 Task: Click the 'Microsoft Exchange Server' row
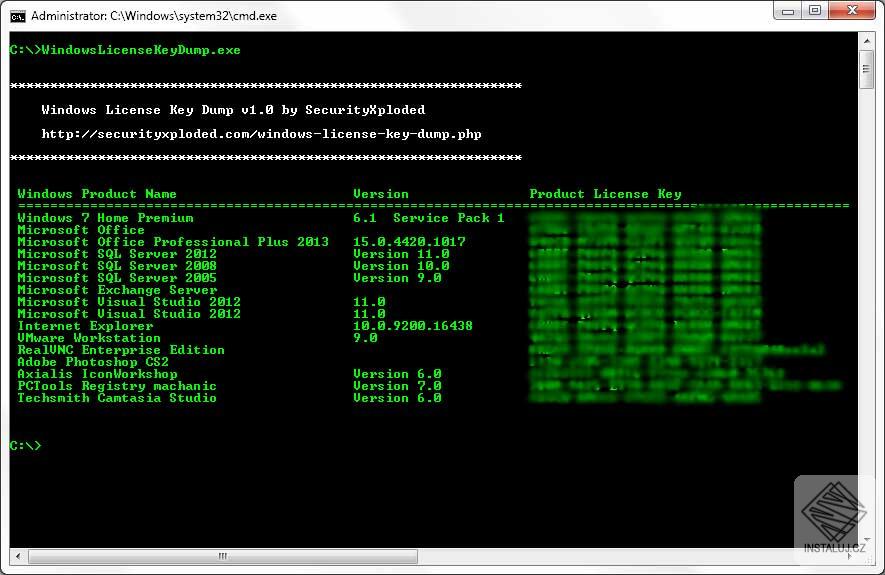pyautogui.click(x=117, y=290)
